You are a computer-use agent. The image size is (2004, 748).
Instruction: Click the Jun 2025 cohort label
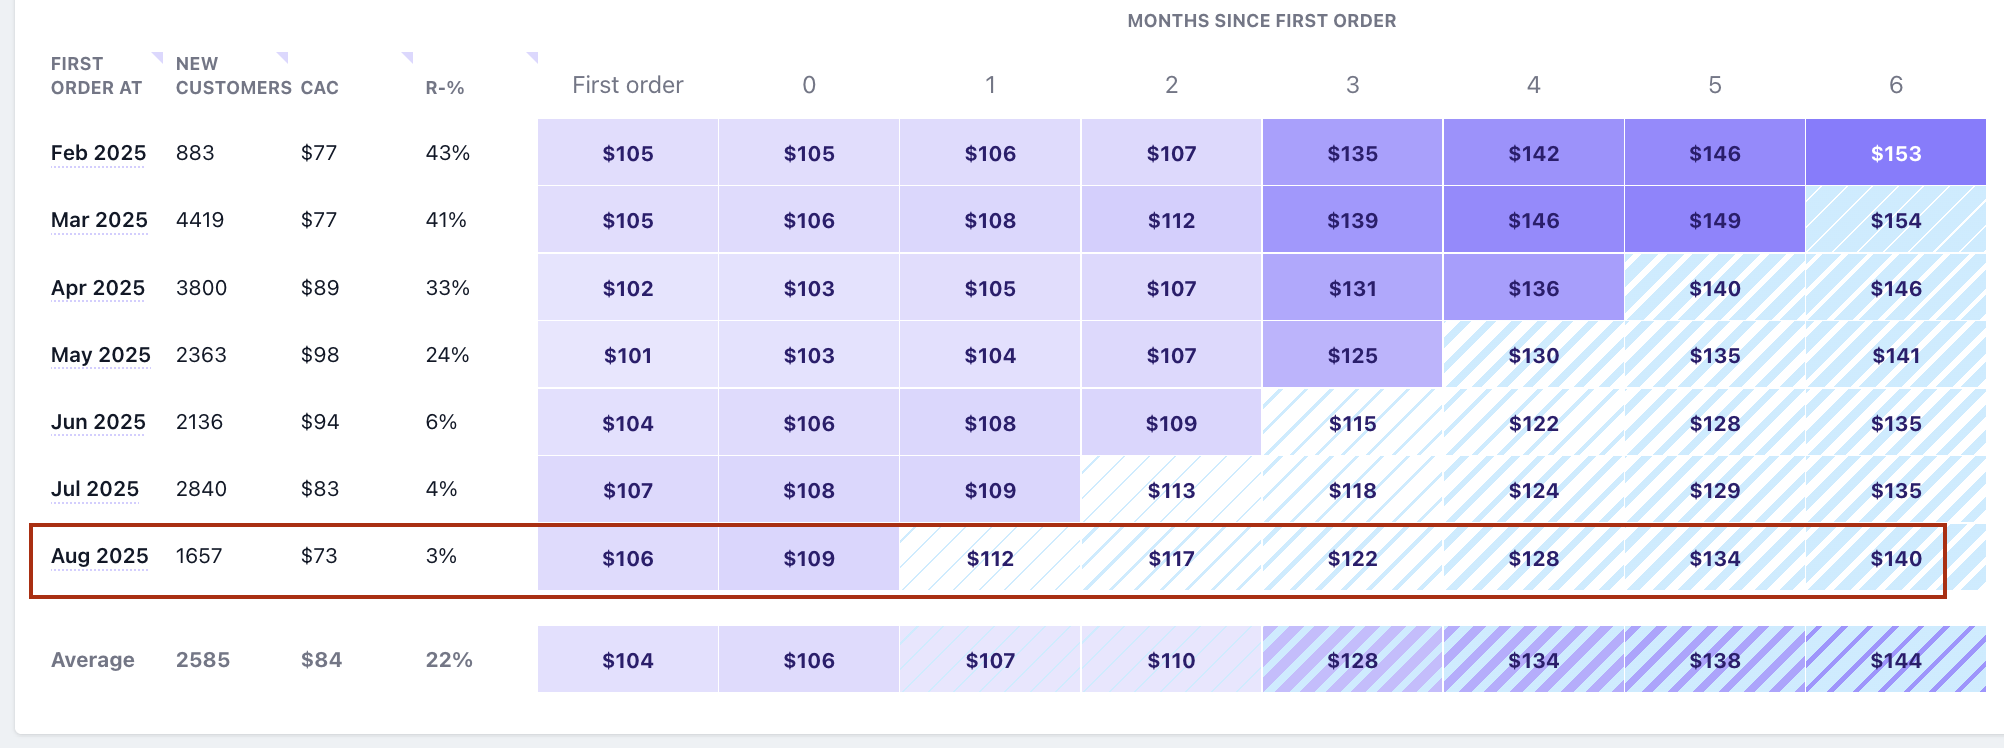[98, 422]
